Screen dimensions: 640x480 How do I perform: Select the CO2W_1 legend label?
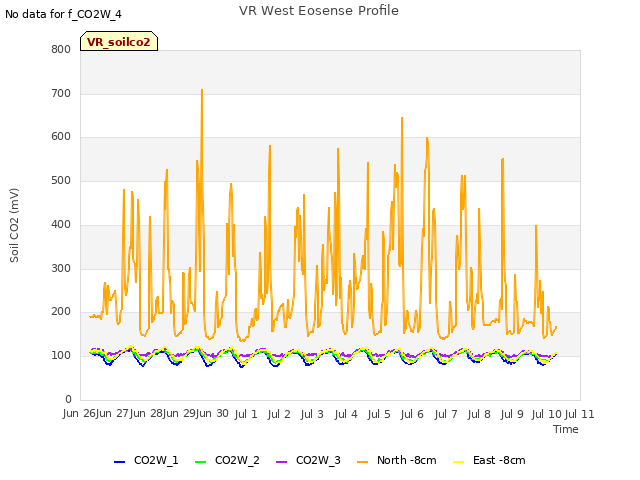point(156,460)
